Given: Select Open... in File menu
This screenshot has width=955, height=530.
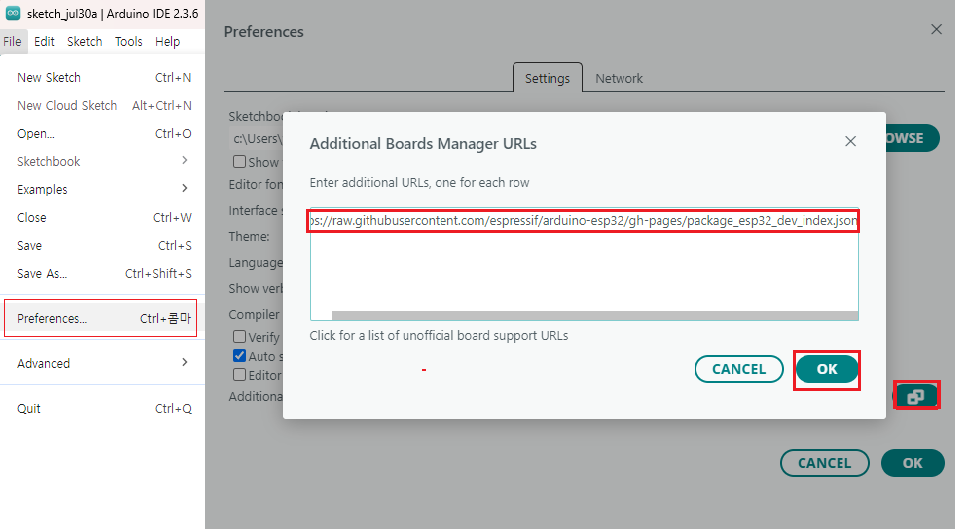Looking at the screenshot, I should [102, 134].
